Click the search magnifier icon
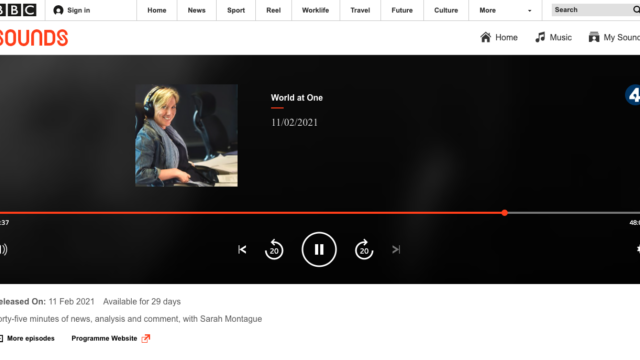Image resolution: width=640 pixels, height=360 pixels. [x=636, y=10]
